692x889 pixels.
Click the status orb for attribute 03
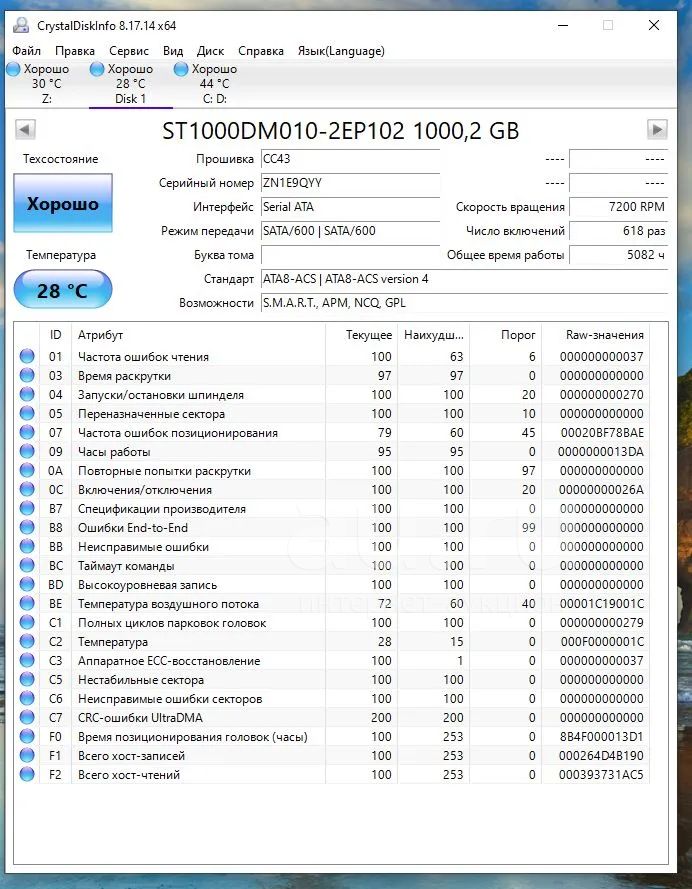27,375
